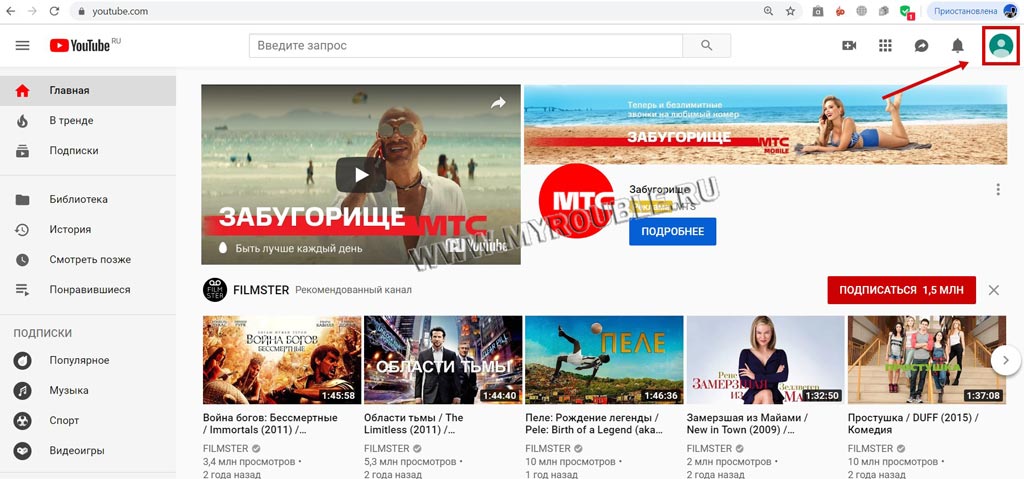Open Популярное subscription channel
1024x479 pixels.
pos(88,360)
